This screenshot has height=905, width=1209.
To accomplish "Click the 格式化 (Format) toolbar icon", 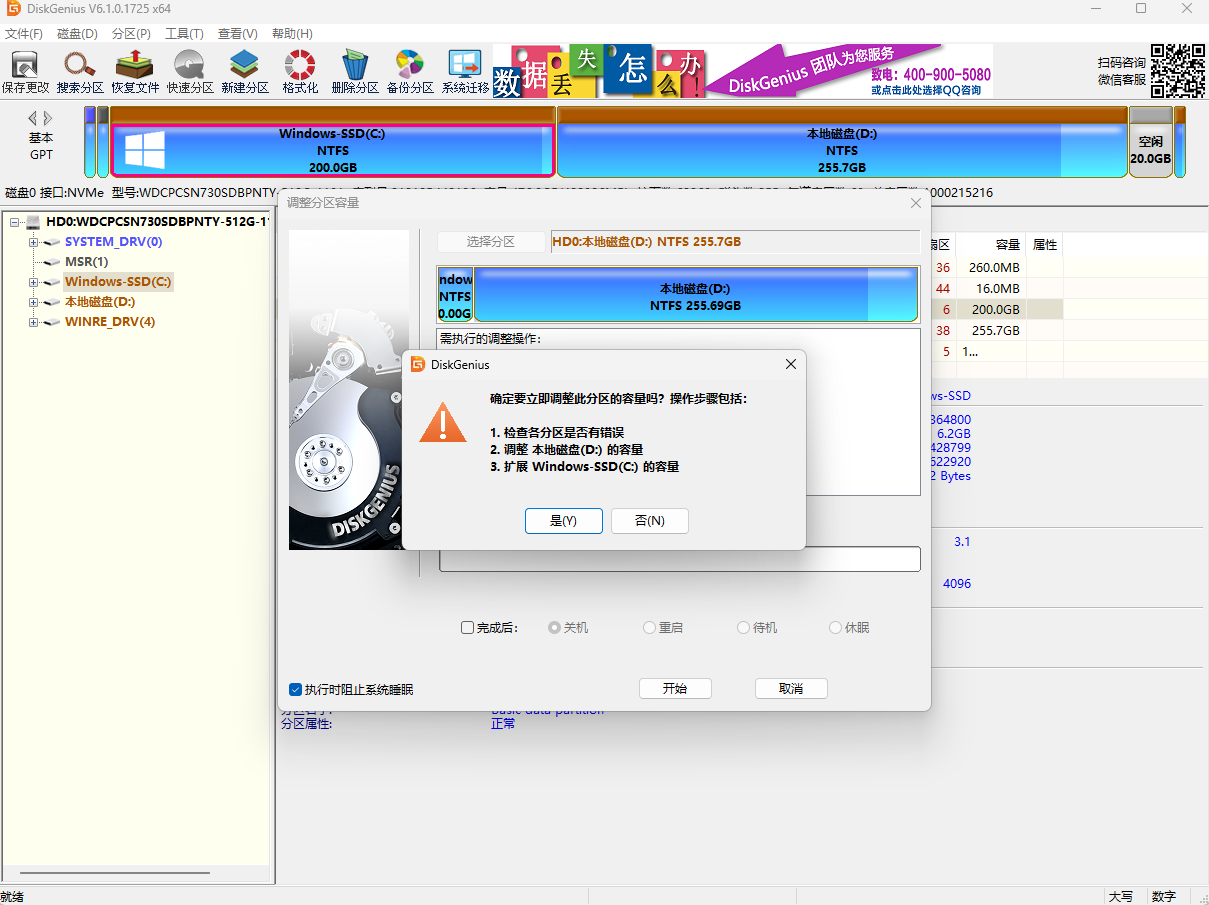I will (x=300, y=71).
